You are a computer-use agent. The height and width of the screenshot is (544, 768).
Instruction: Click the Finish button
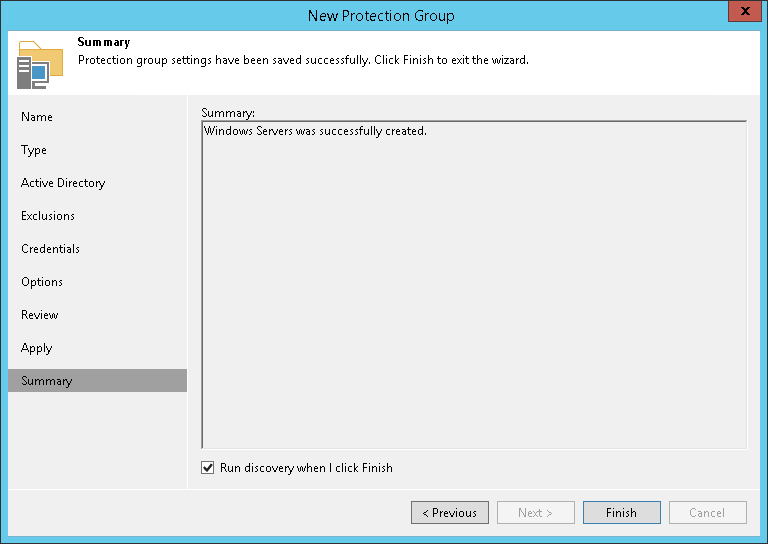621,513
